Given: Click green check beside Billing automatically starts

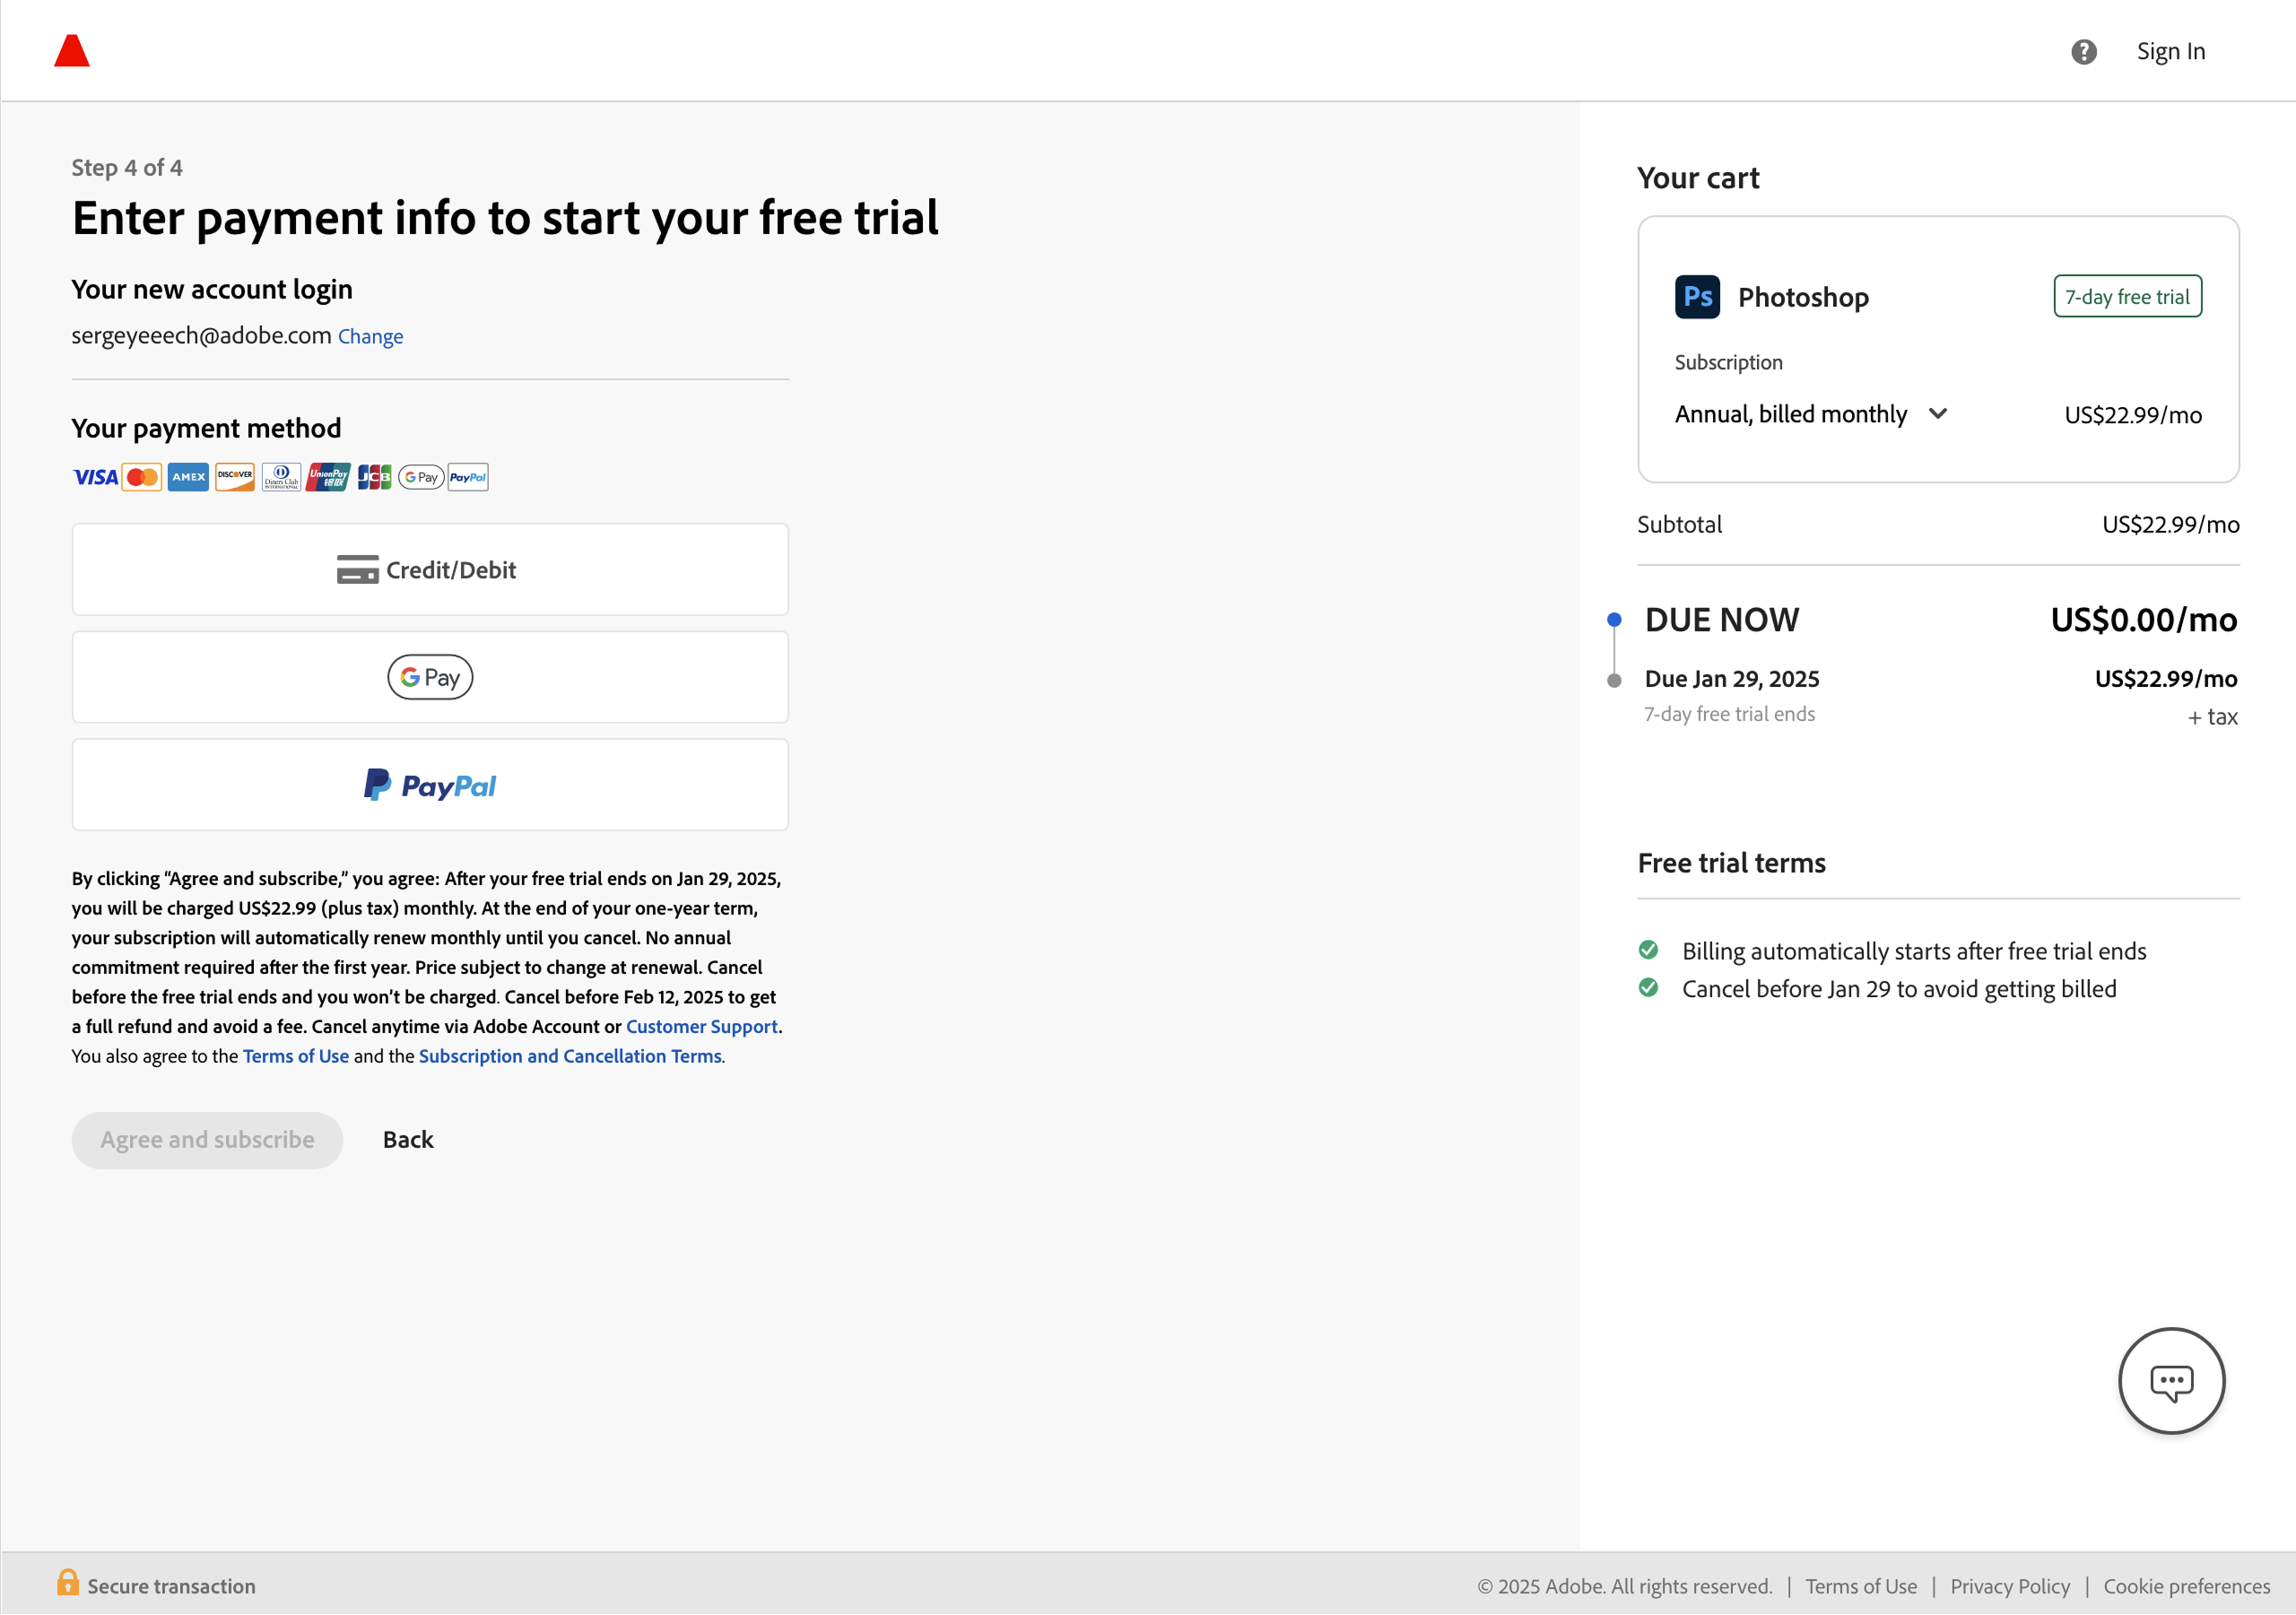Looking at the screenshot, I should point(1648,950).
